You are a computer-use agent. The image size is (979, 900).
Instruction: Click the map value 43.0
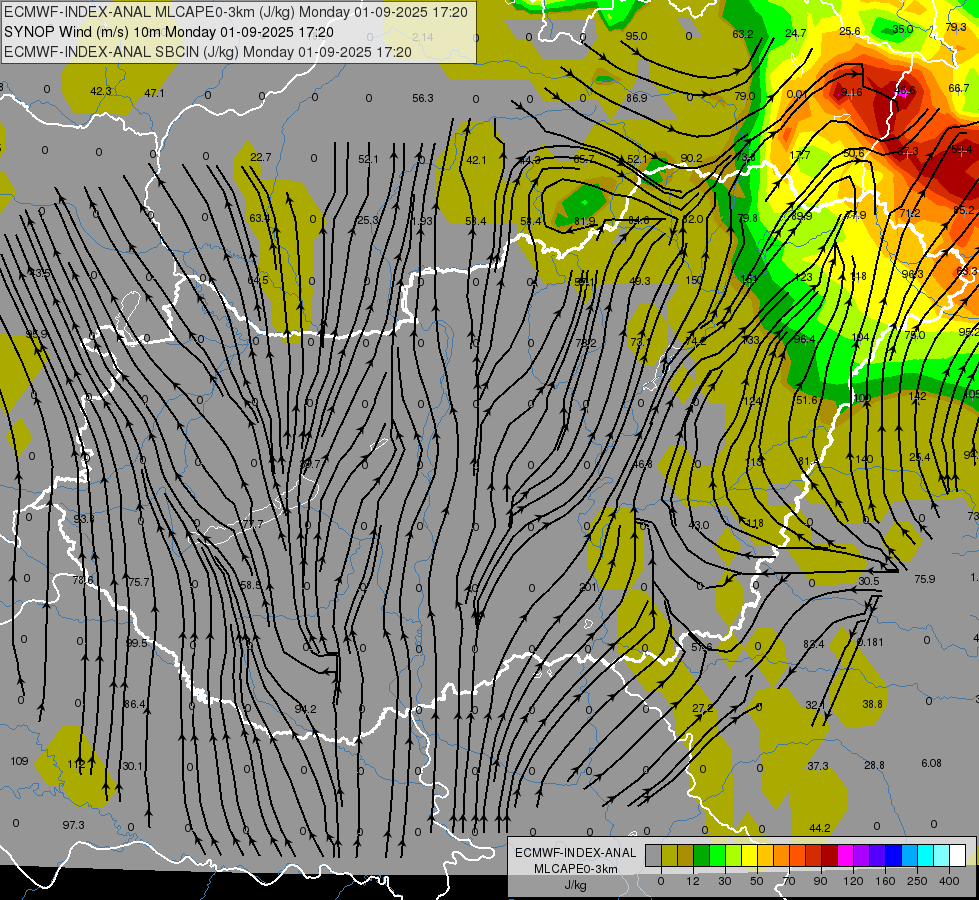pos(698,525)
